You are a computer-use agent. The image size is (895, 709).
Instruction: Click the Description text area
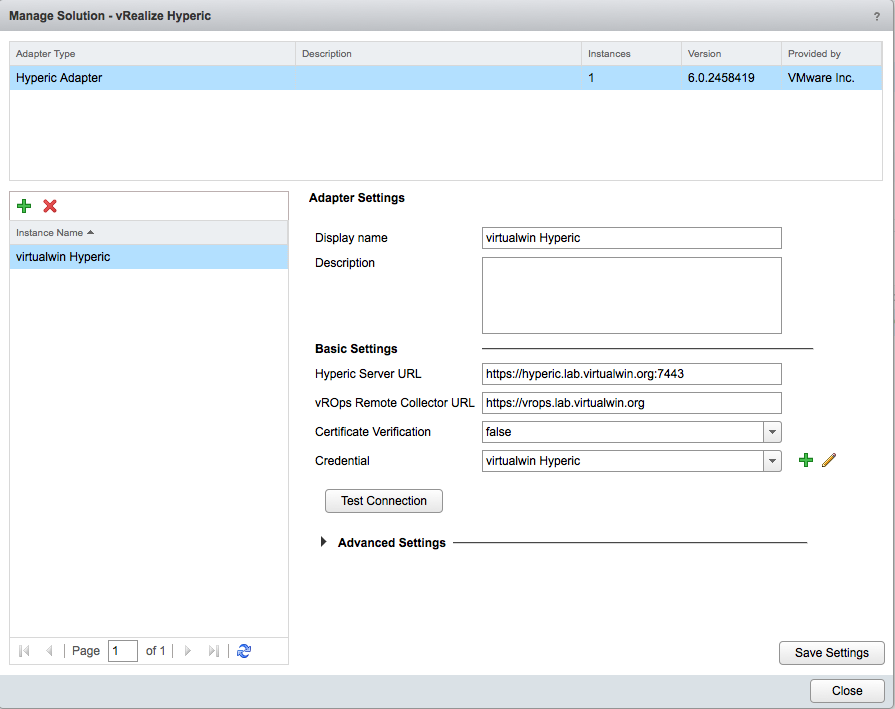click(632, 295)
